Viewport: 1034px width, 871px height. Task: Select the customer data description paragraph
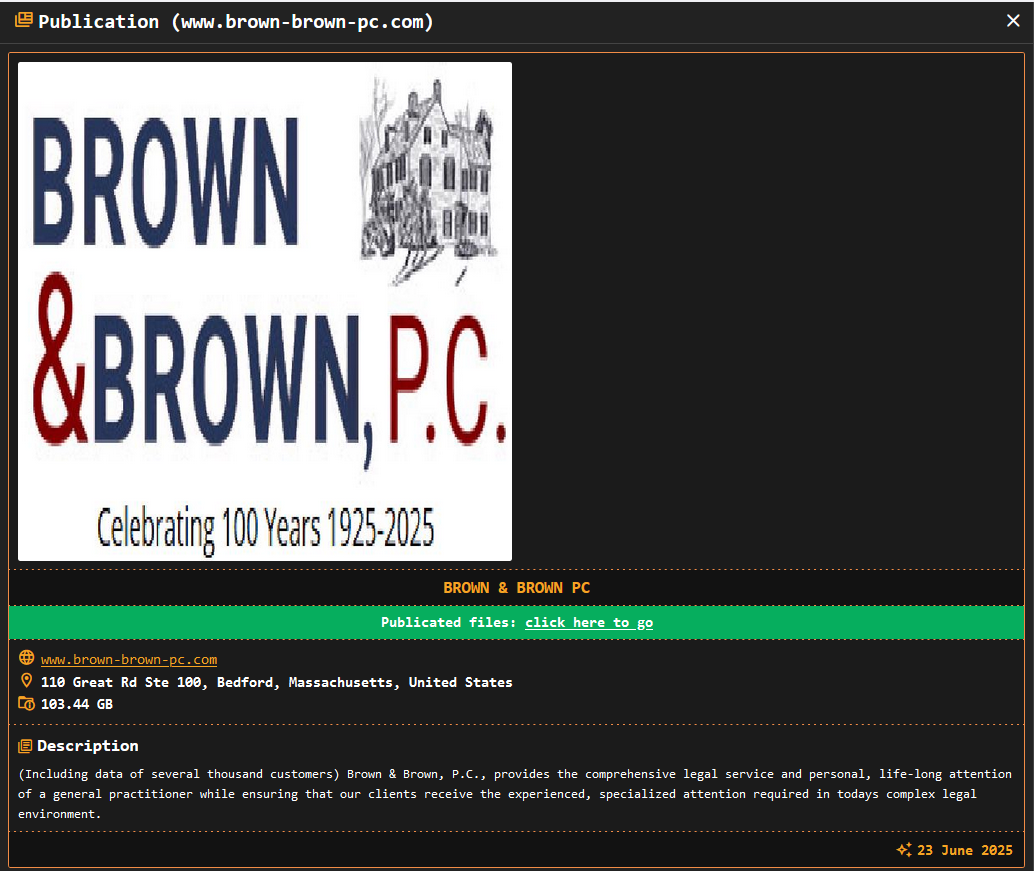500,793
